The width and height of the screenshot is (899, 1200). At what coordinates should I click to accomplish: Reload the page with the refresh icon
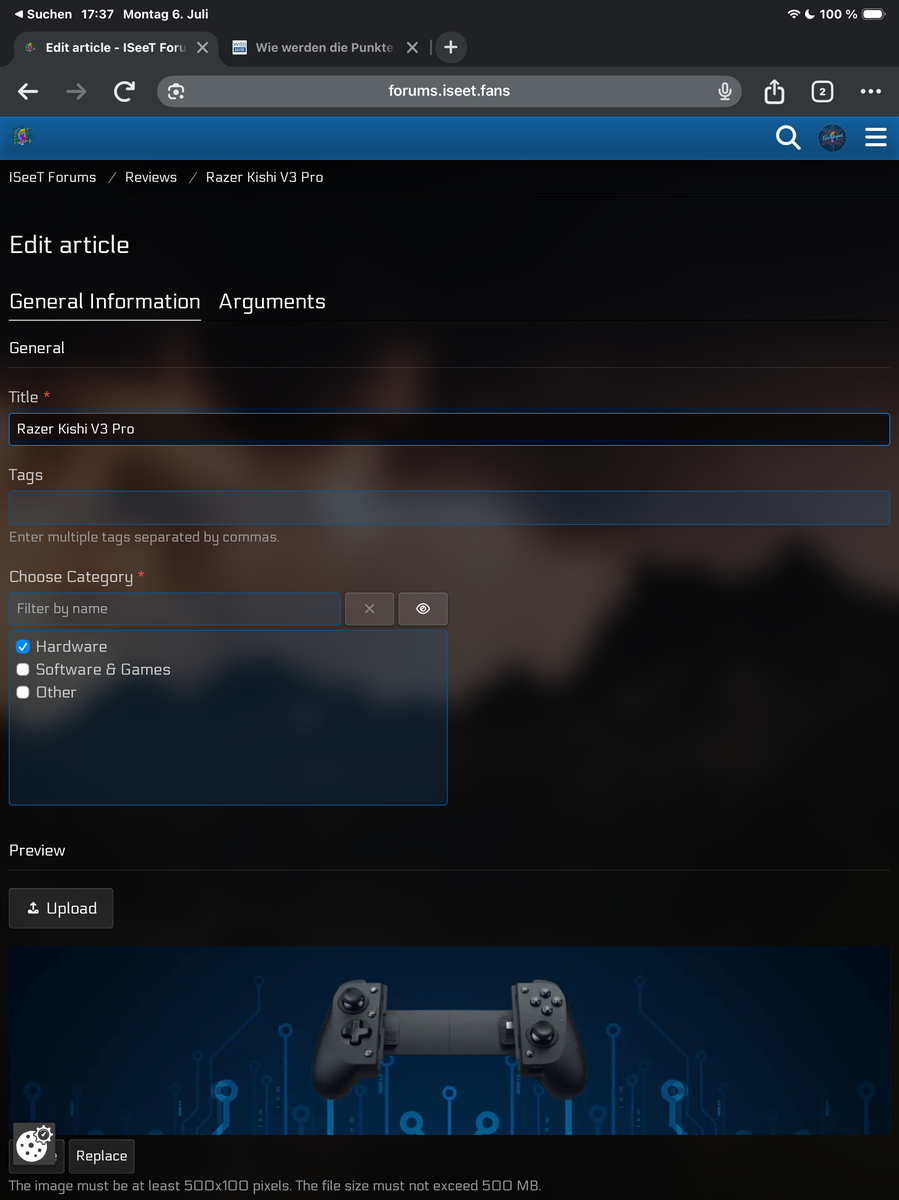coord(124,91)
